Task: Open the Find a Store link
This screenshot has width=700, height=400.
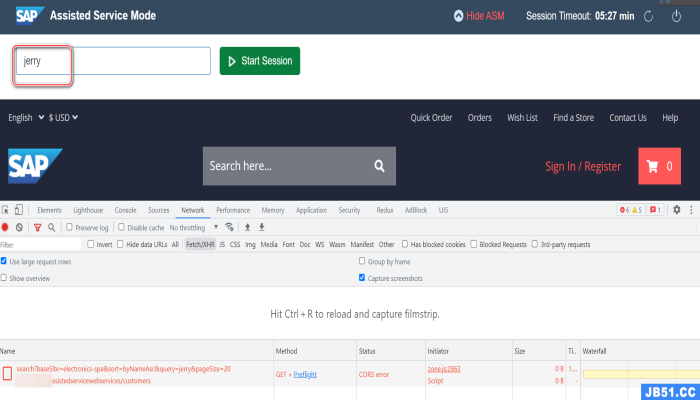Action: [x=574, y=118]
